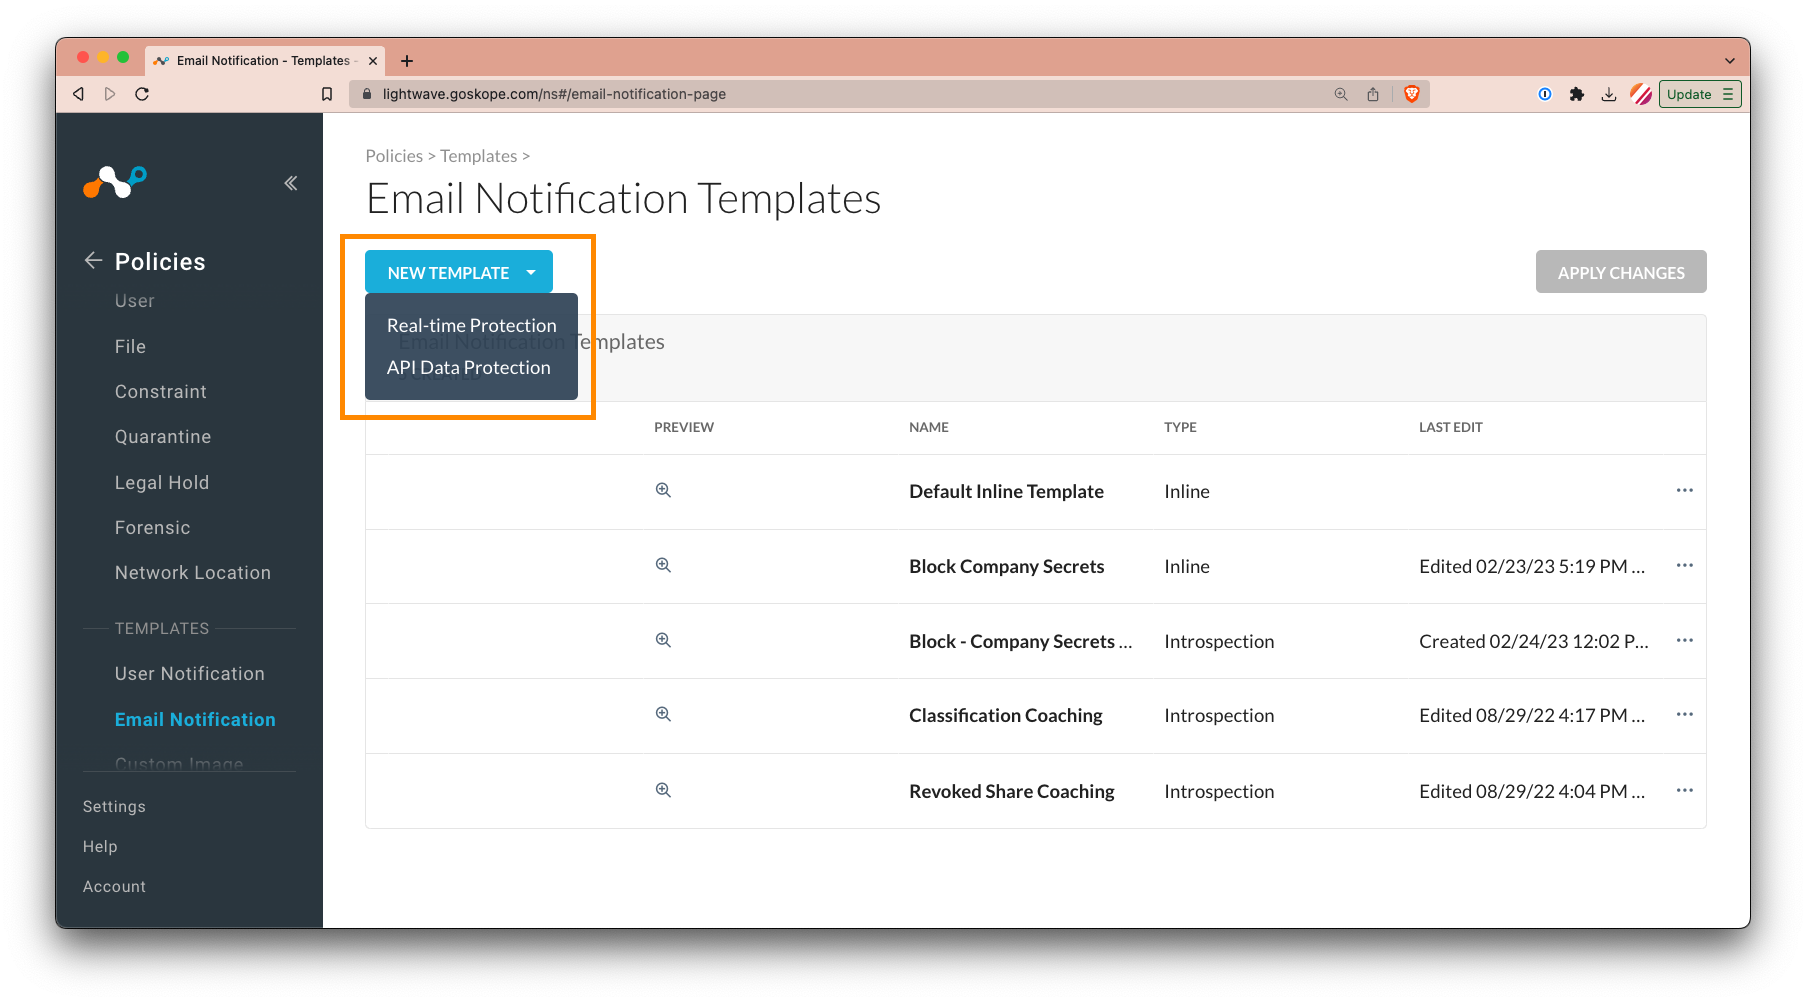
Task: Collapse the left sidebar
Action: (x=290, y=182)
